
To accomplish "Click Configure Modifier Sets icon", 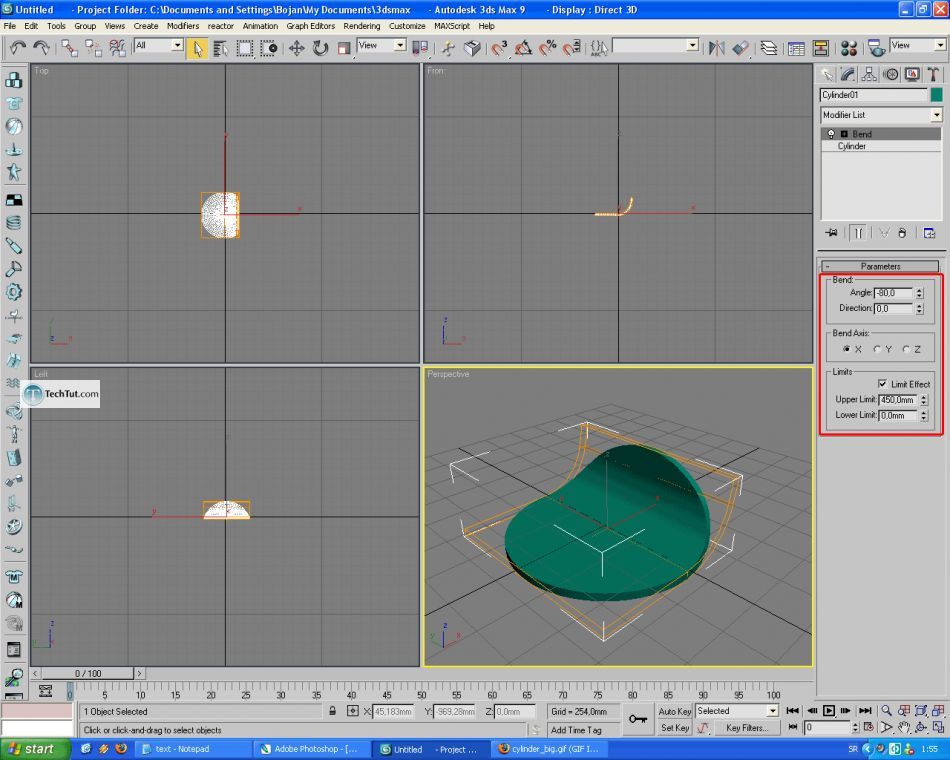I will (929, 233).
